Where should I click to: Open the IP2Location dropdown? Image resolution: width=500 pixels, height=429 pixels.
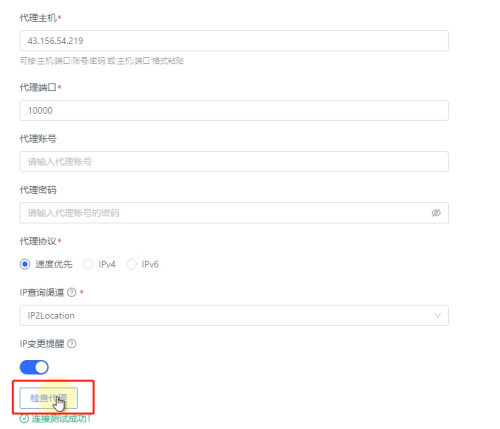click(234, 315)
